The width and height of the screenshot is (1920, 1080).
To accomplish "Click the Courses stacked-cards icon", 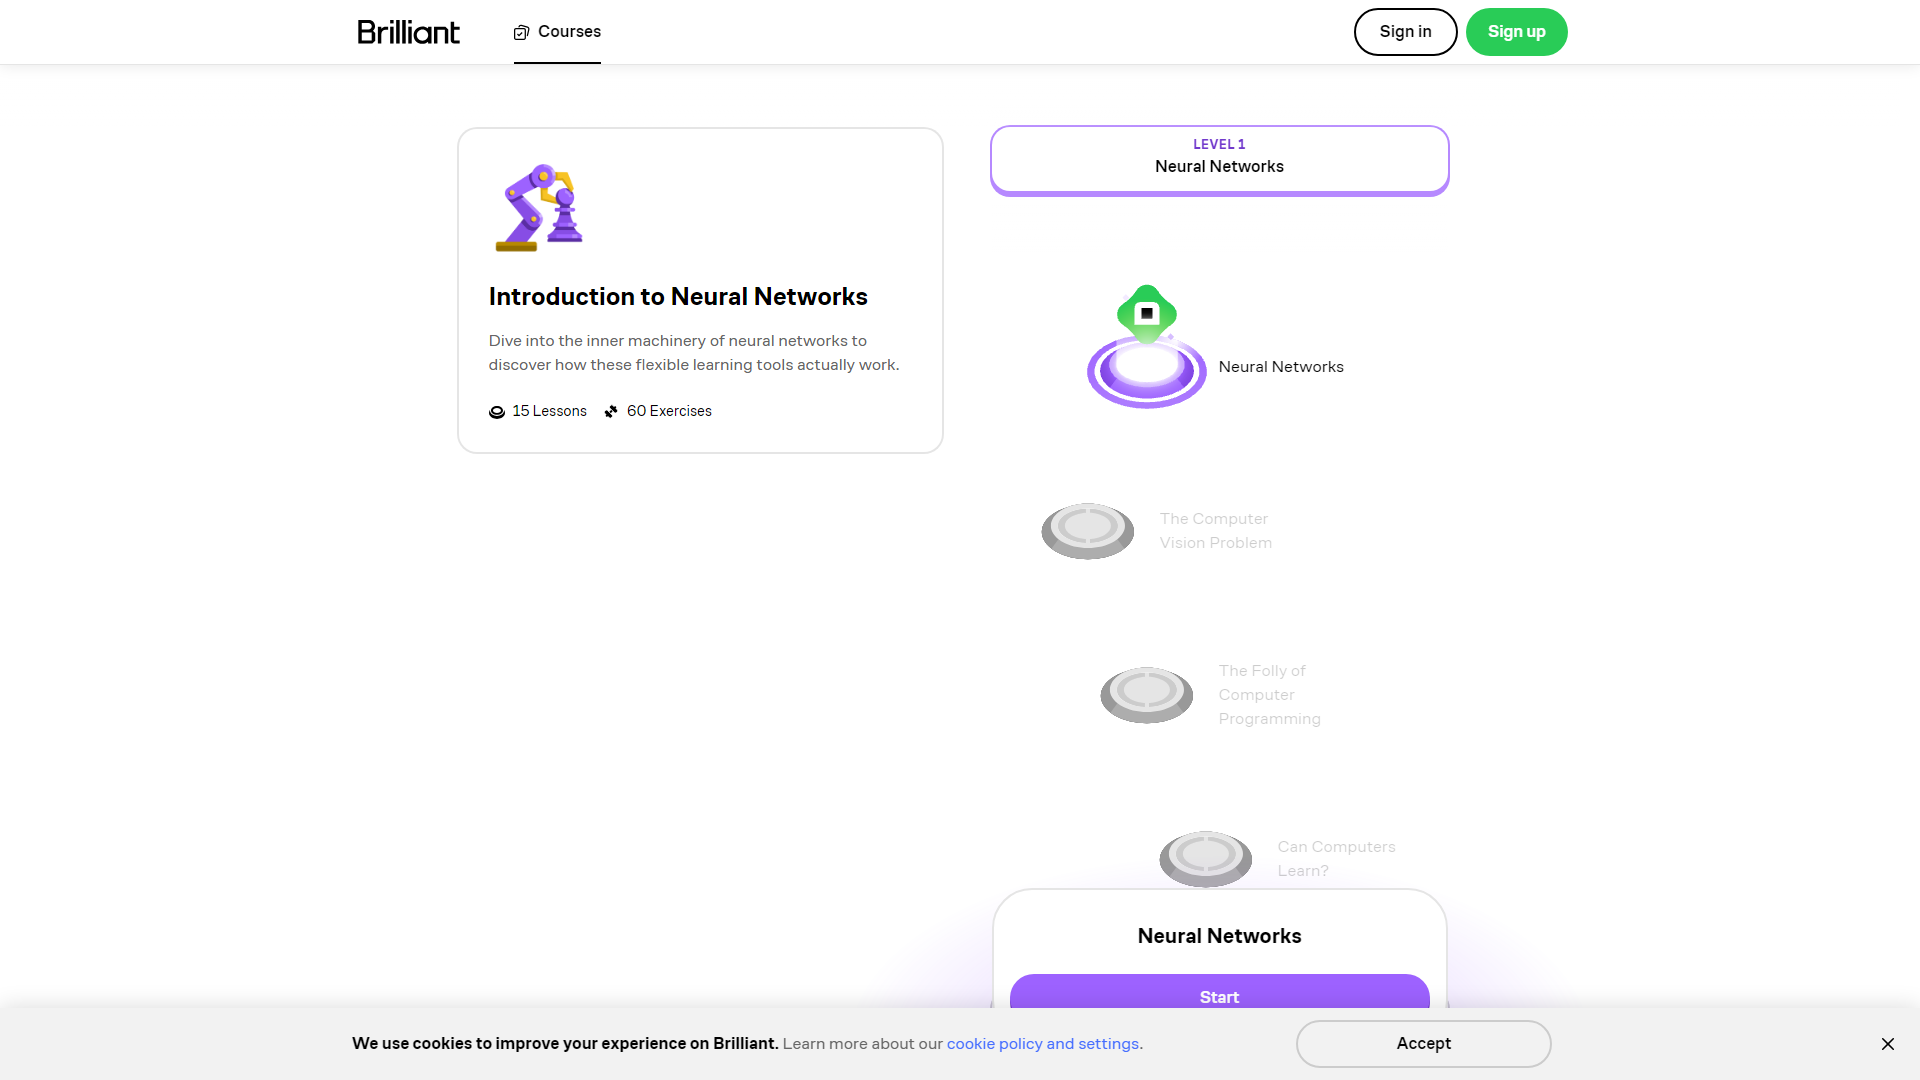I will tap(521, 33).
